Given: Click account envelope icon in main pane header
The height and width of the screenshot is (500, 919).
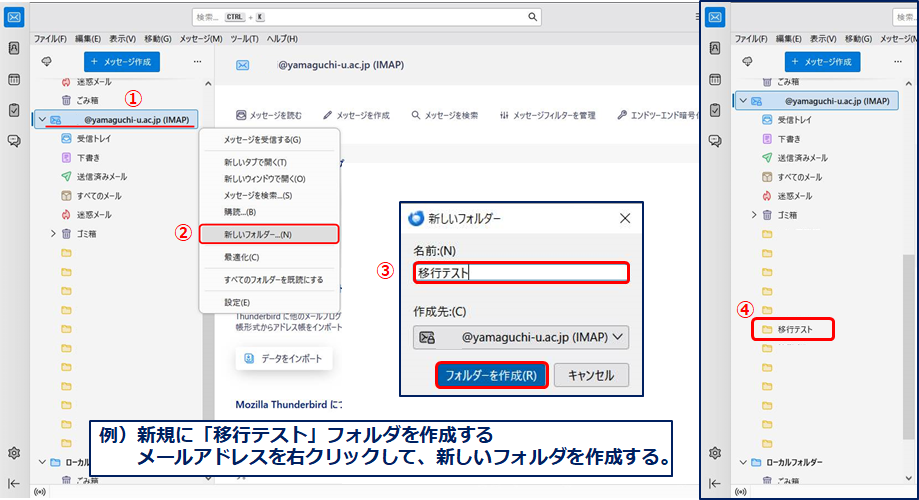Looking at the screenshot, I should point(243,65).
